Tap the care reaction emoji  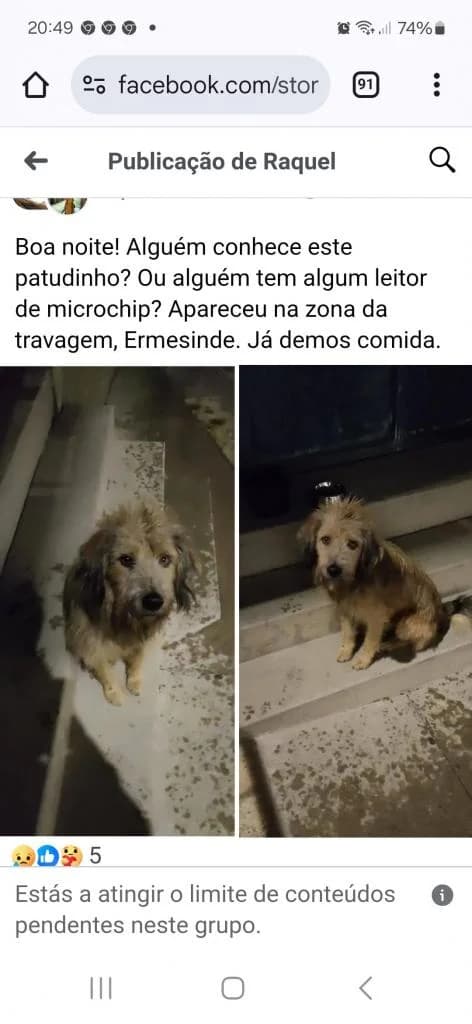pos(71,855)
